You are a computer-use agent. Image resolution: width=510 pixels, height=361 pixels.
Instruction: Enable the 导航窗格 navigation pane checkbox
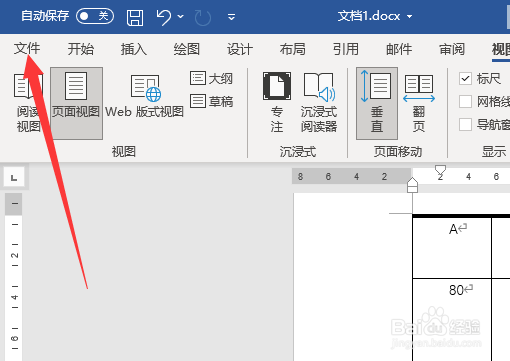[465, 124]
